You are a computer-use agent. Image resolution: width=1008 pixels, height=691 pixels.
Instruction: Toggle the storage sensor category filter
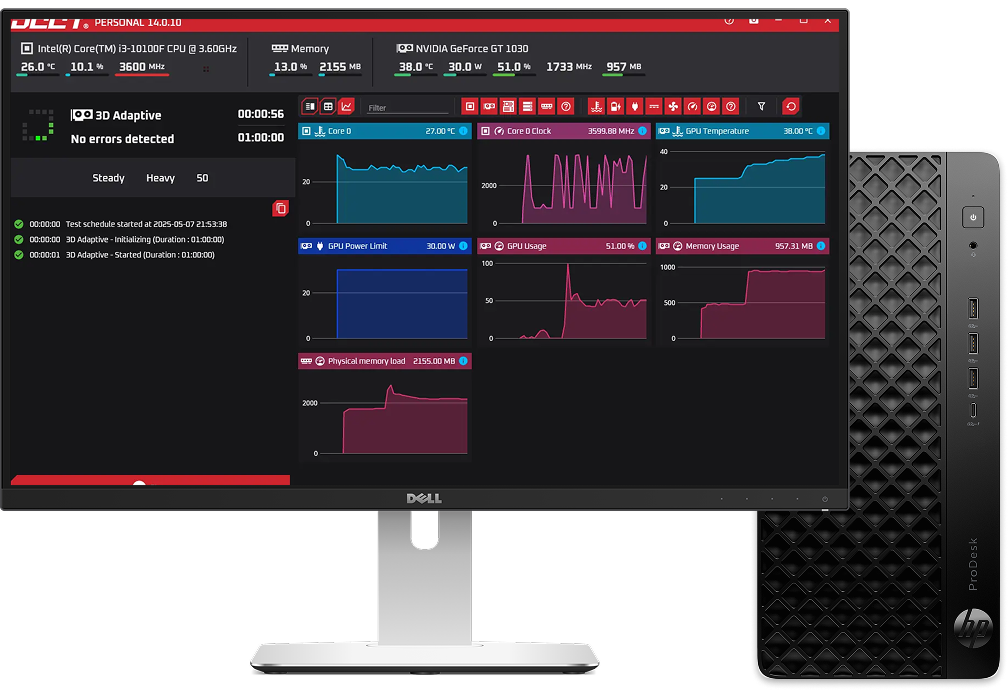527,106
